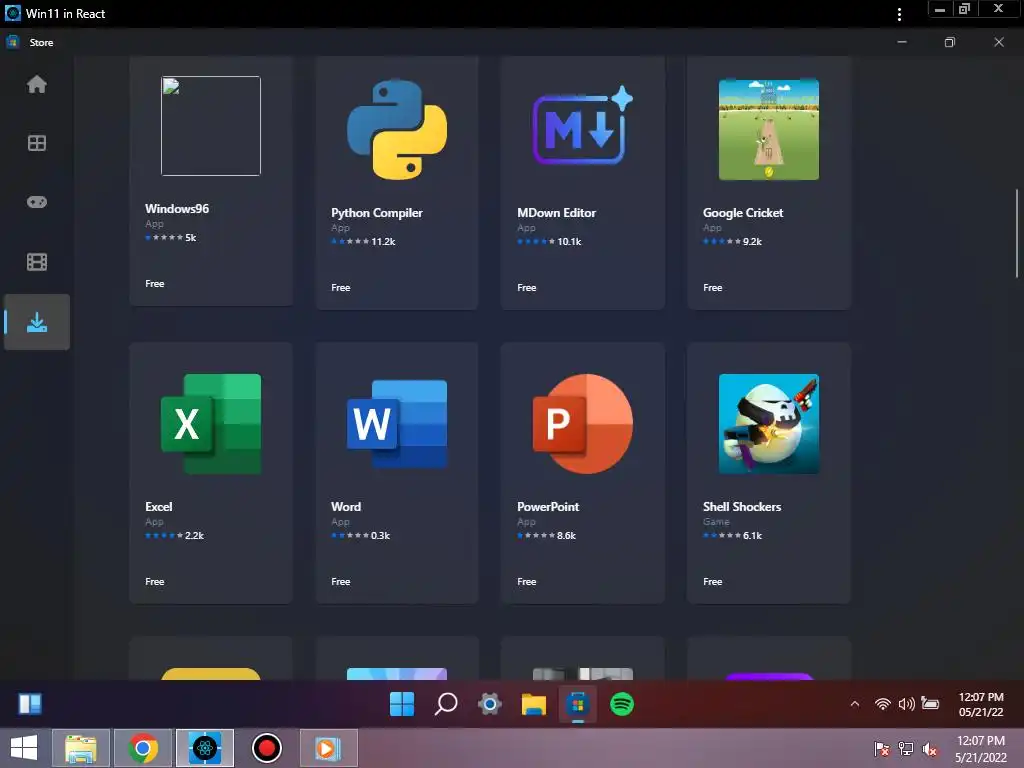
Task: Open the Store Home sidebar icon
Action: pyautogui.click(x=37, y=84)
